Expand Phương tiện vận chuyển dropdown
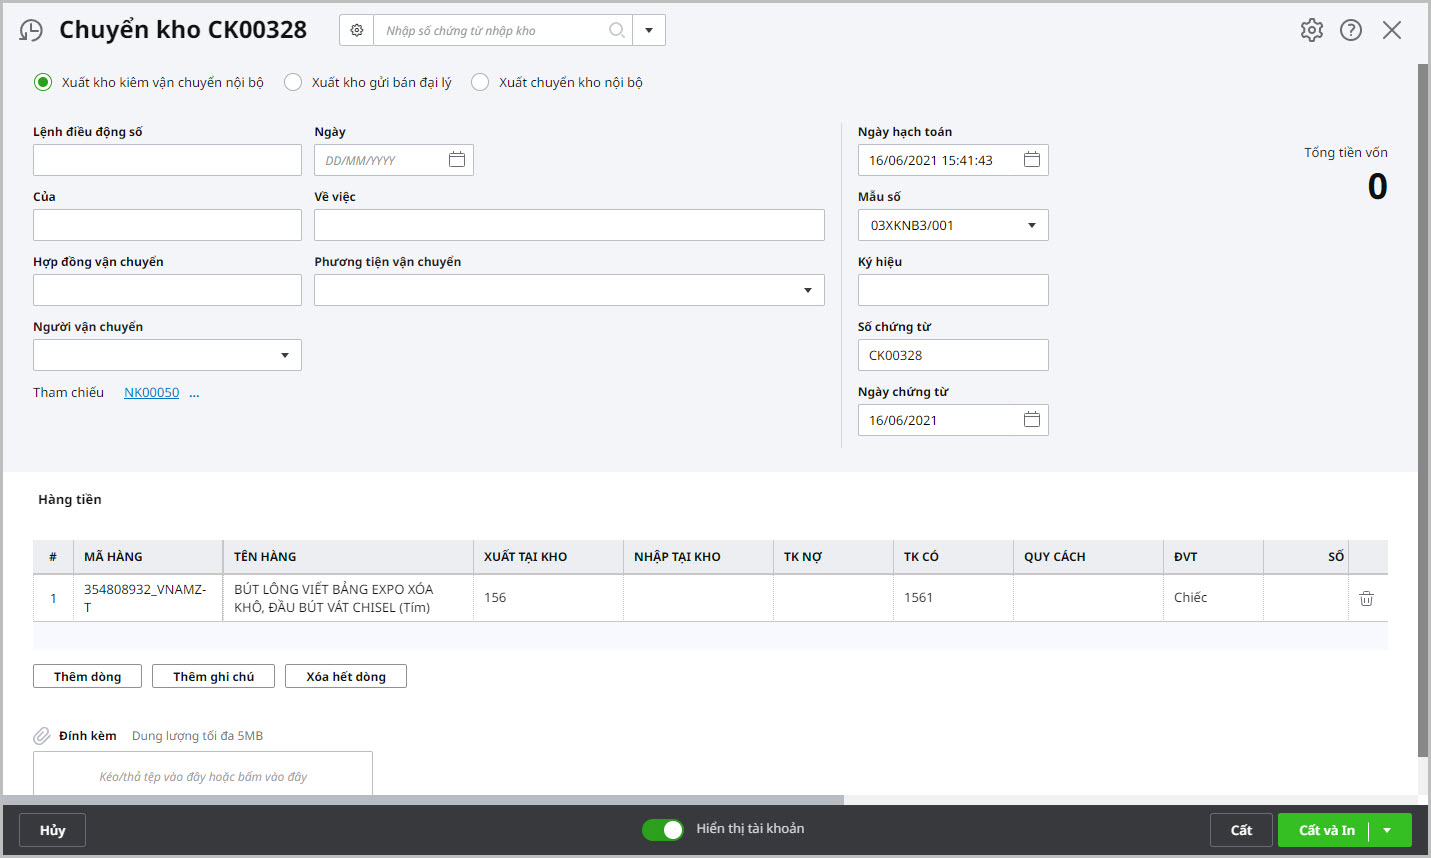The width and height of the screenshot is (1431, 858). click(x=807, y=290)
